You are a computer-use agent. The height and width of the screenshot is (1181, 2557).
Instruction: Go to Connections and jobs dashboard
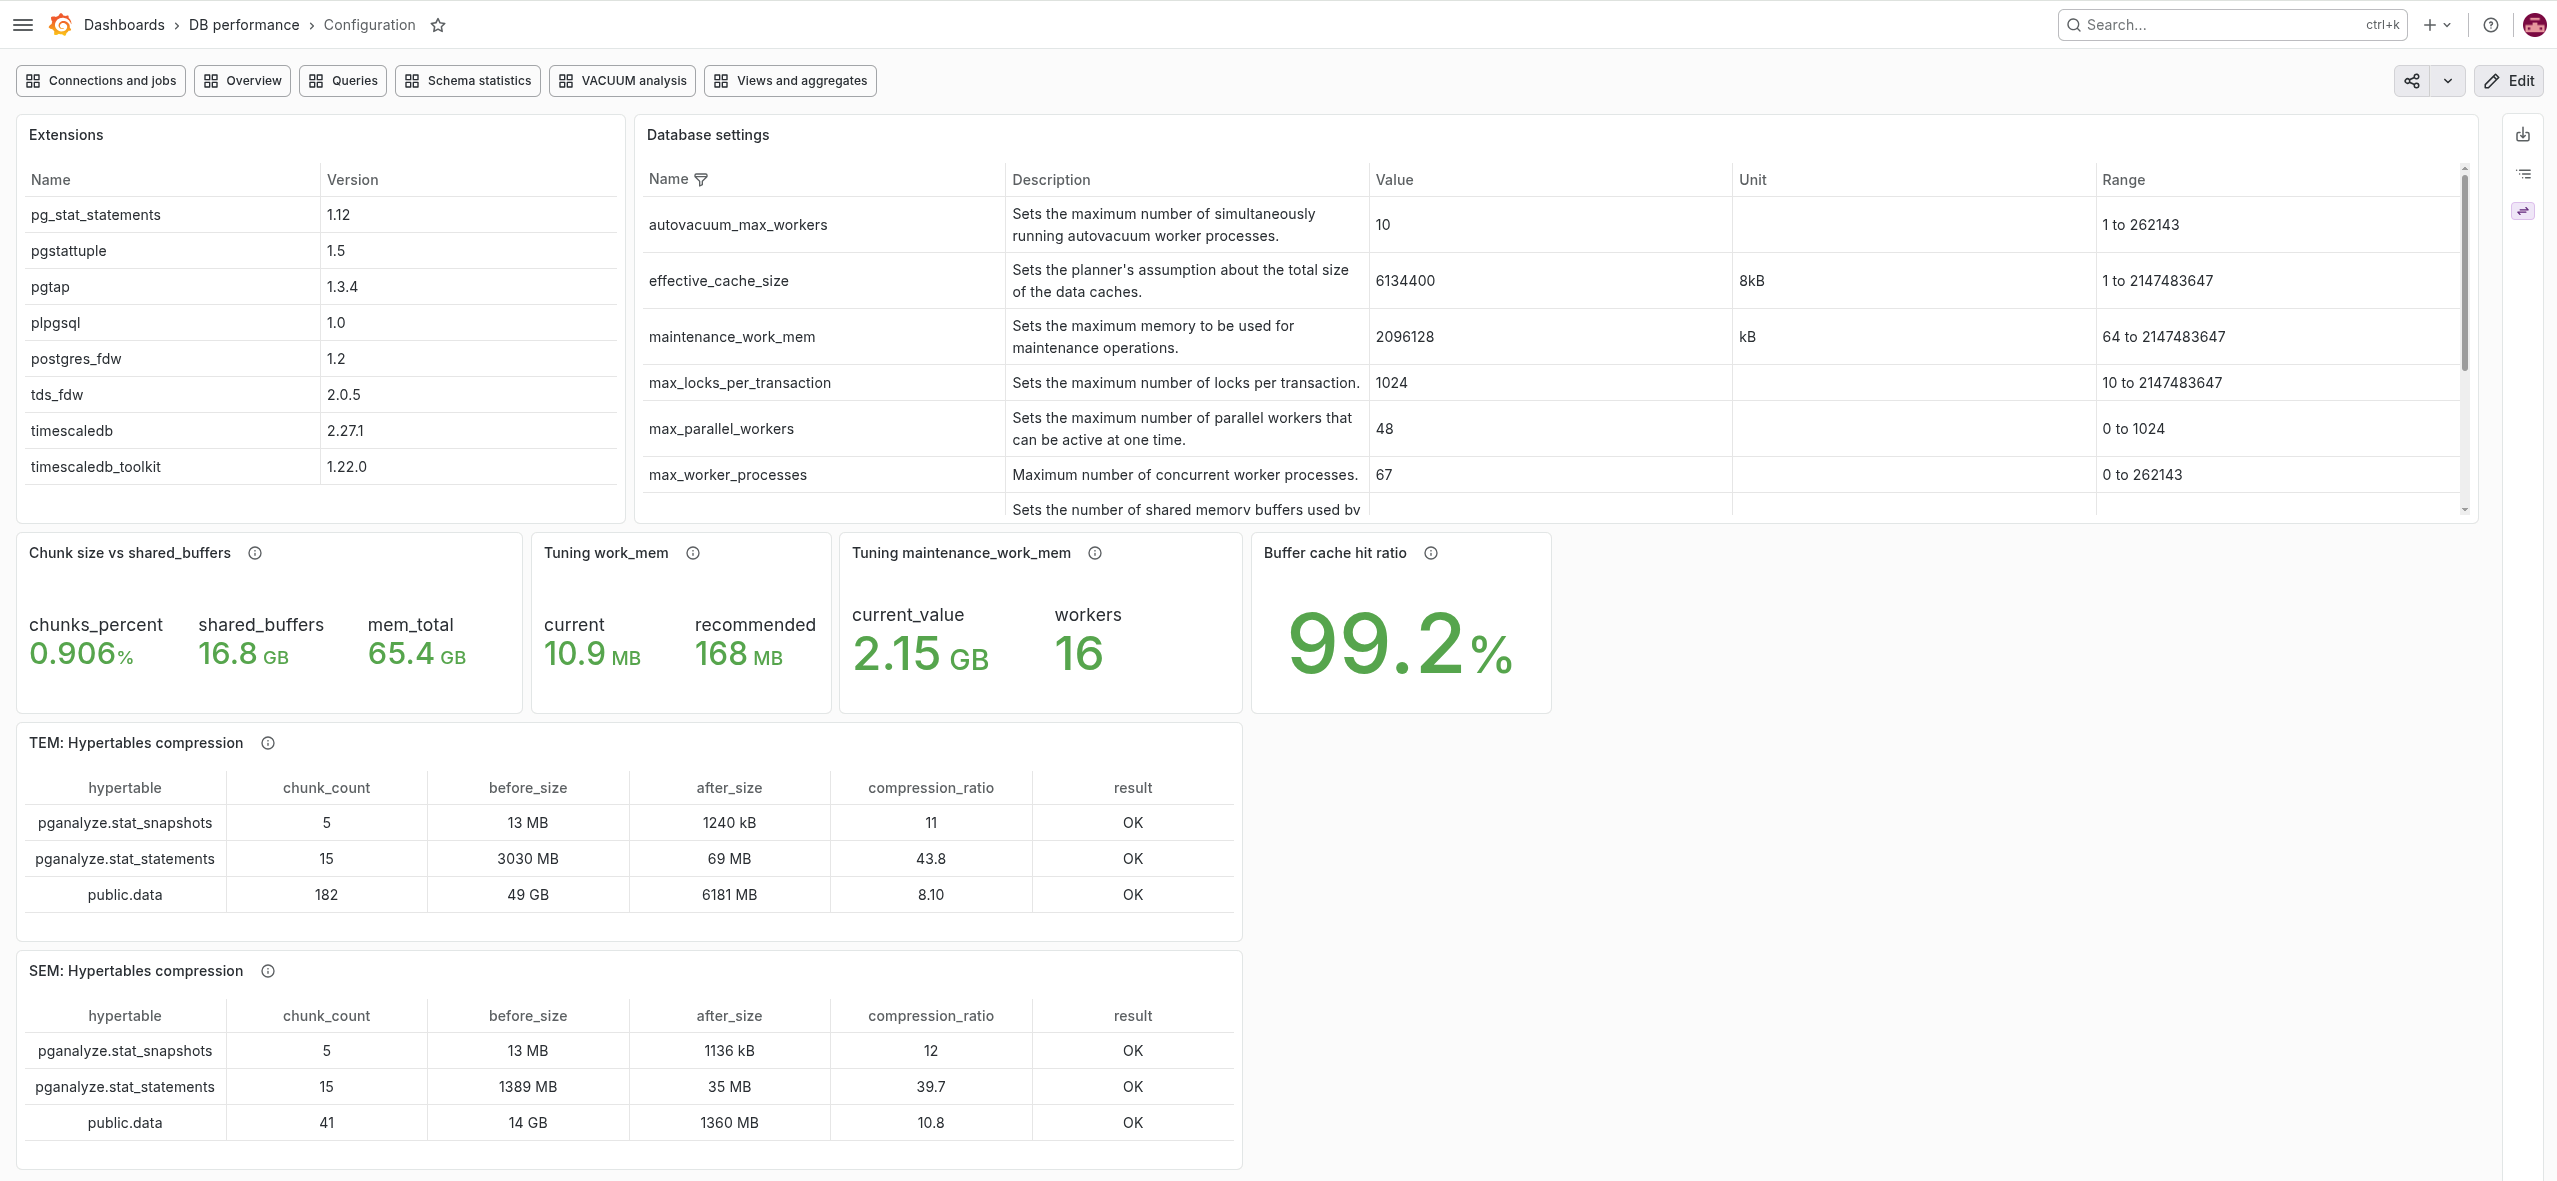(x=101, y=81)
